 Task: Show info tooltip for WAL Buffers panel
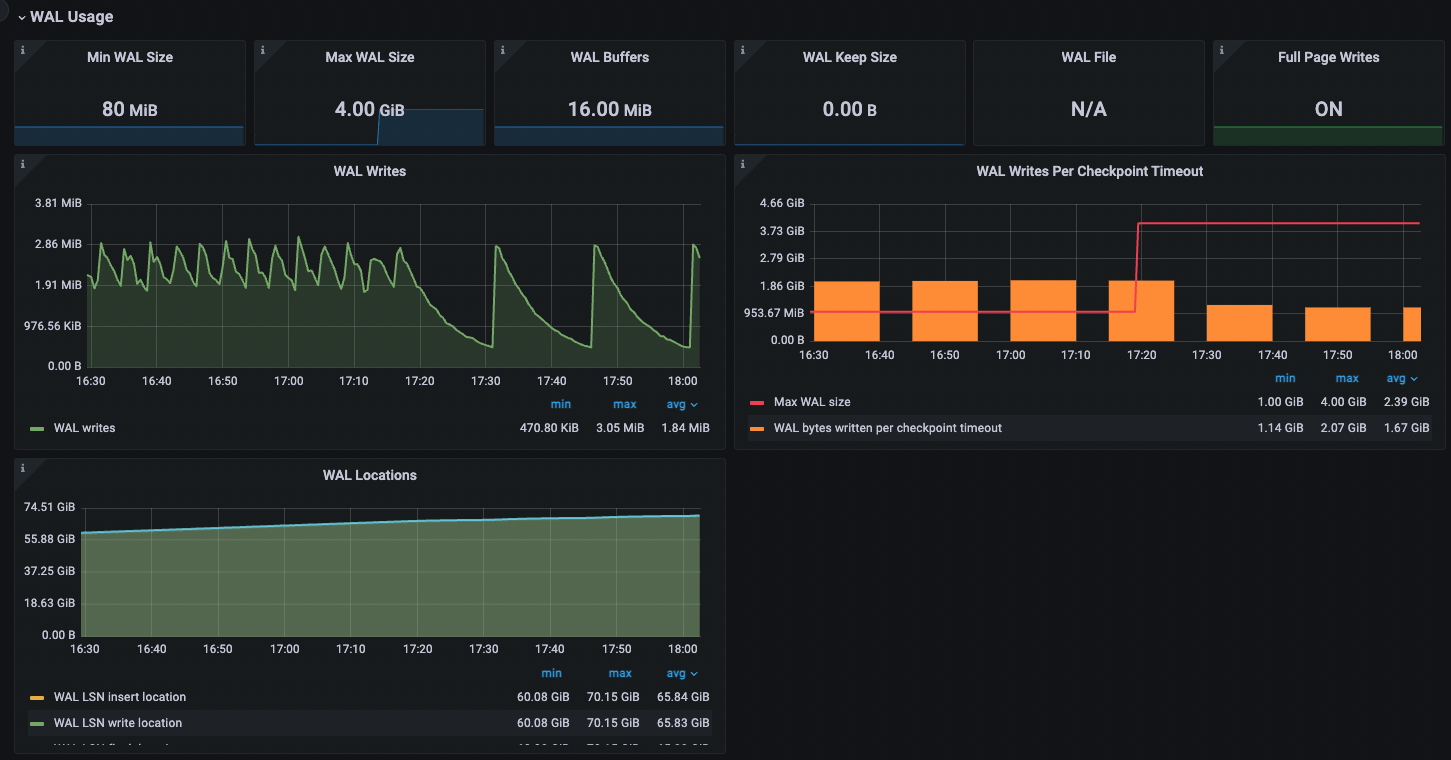[x=502, y=50]
